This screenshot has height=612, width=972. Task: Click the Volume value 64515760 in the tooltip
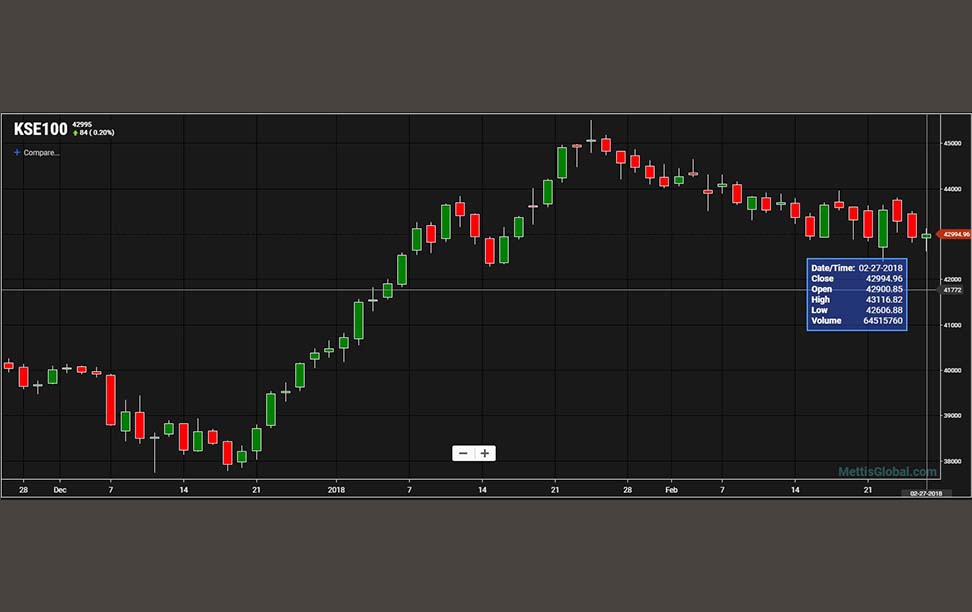[883, 321]
